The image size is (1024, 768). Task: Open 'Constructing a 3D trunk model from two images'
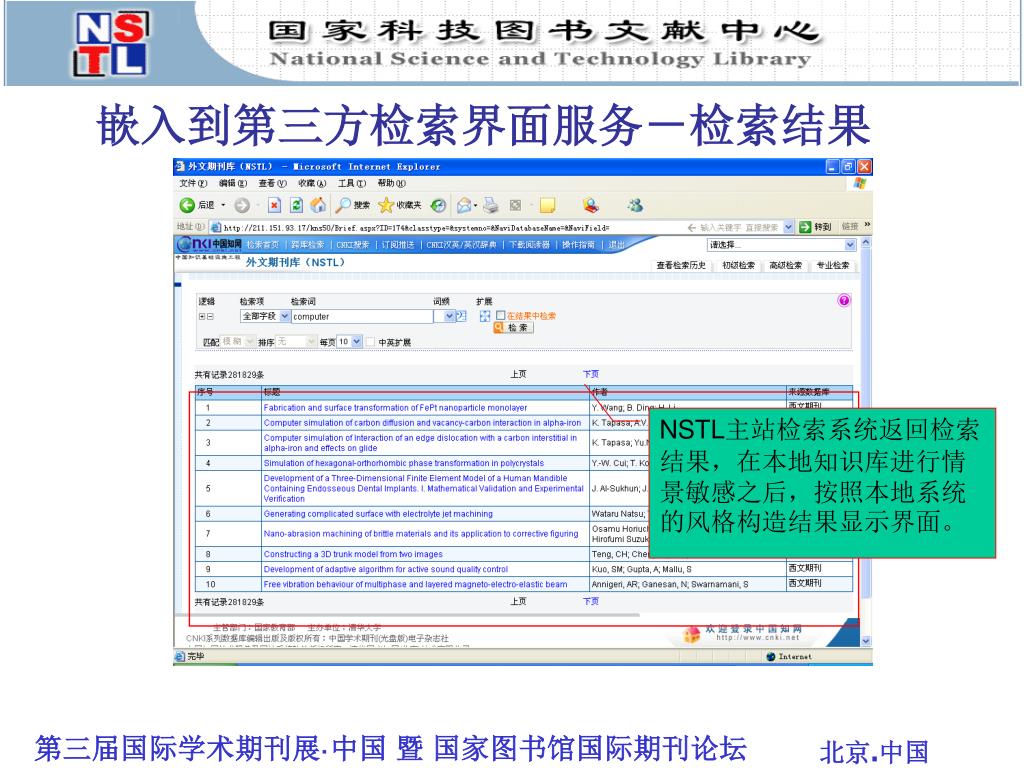pos(353,554)
